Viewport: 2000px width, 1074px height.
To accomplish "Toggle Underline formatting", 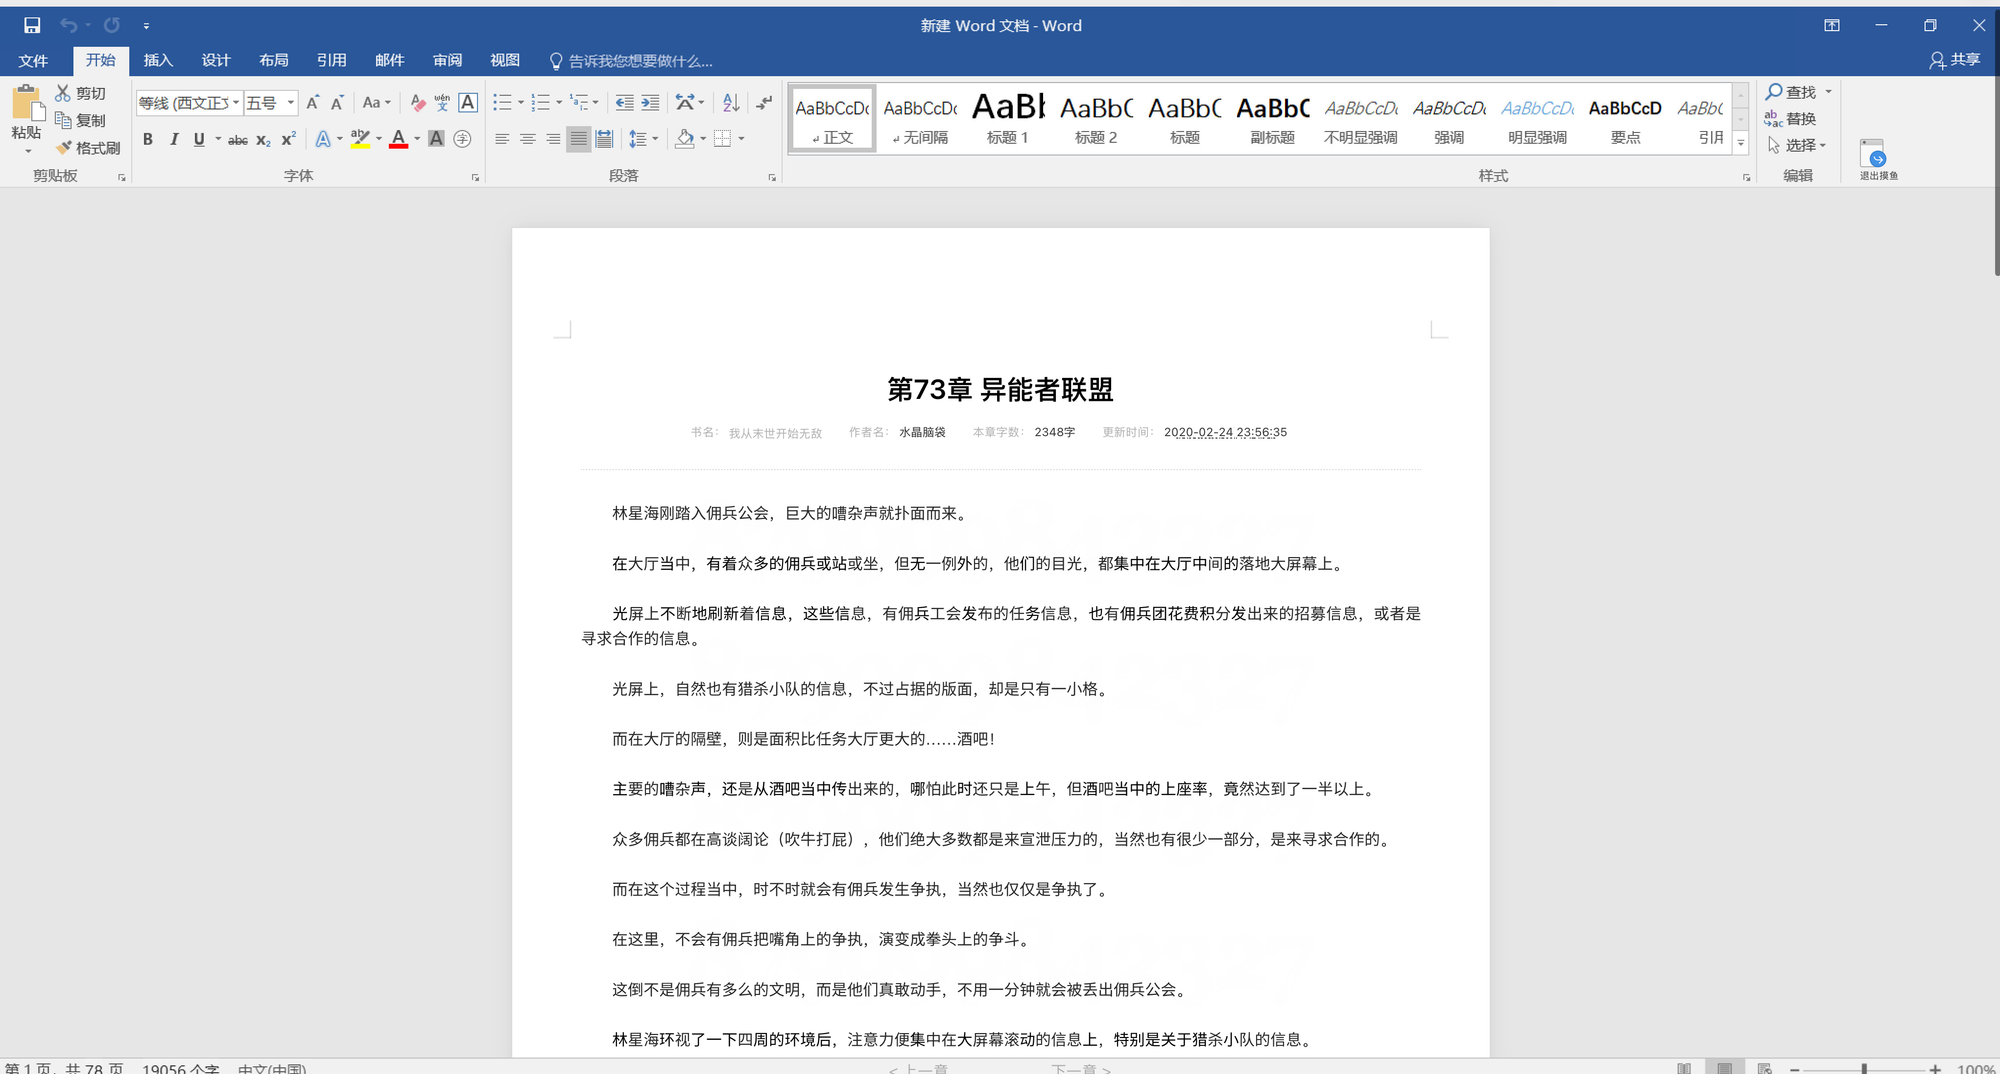I will 199,139.
